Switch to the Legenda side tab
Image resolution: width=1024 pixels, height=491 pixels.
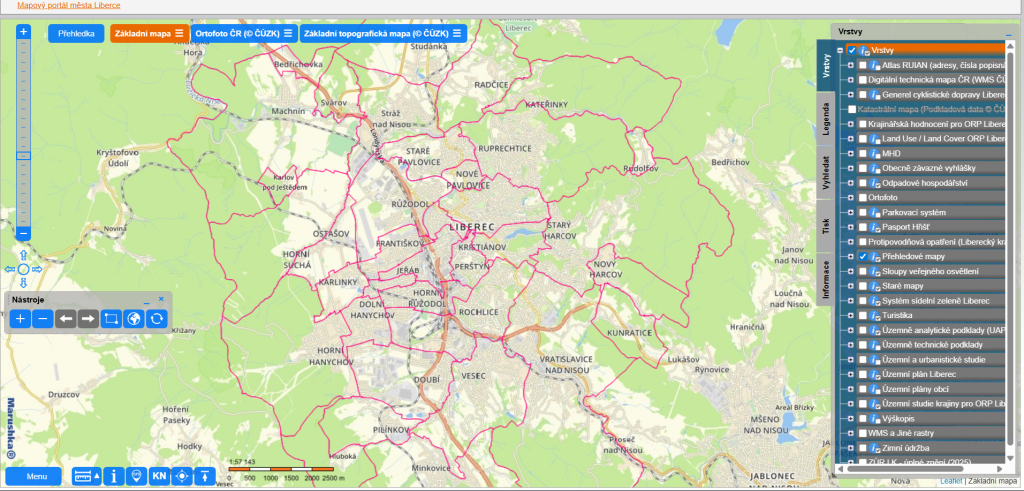825,122
